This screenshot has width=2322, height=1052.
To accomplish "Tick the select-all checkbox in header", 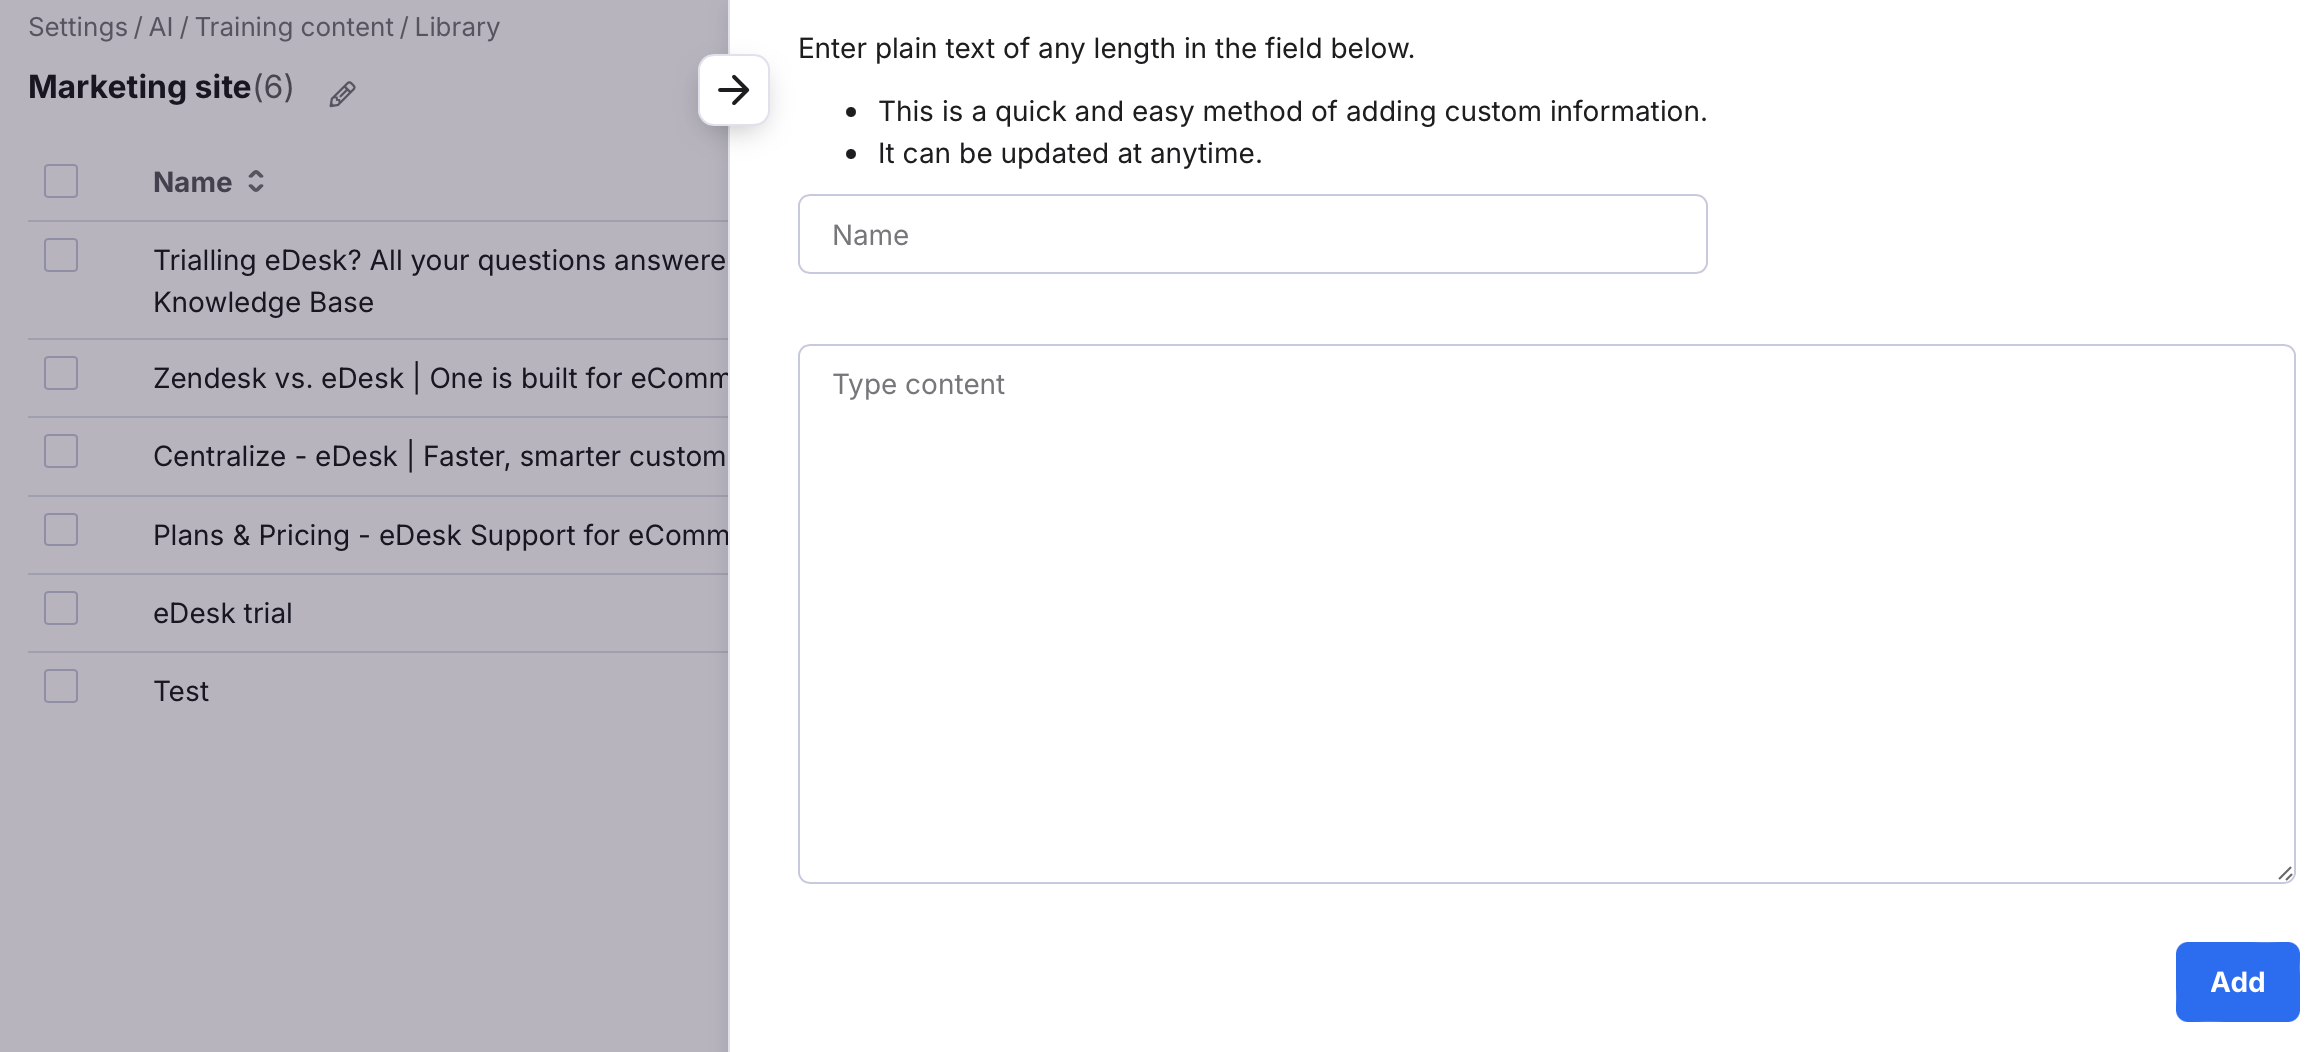I will click(61, 181).
